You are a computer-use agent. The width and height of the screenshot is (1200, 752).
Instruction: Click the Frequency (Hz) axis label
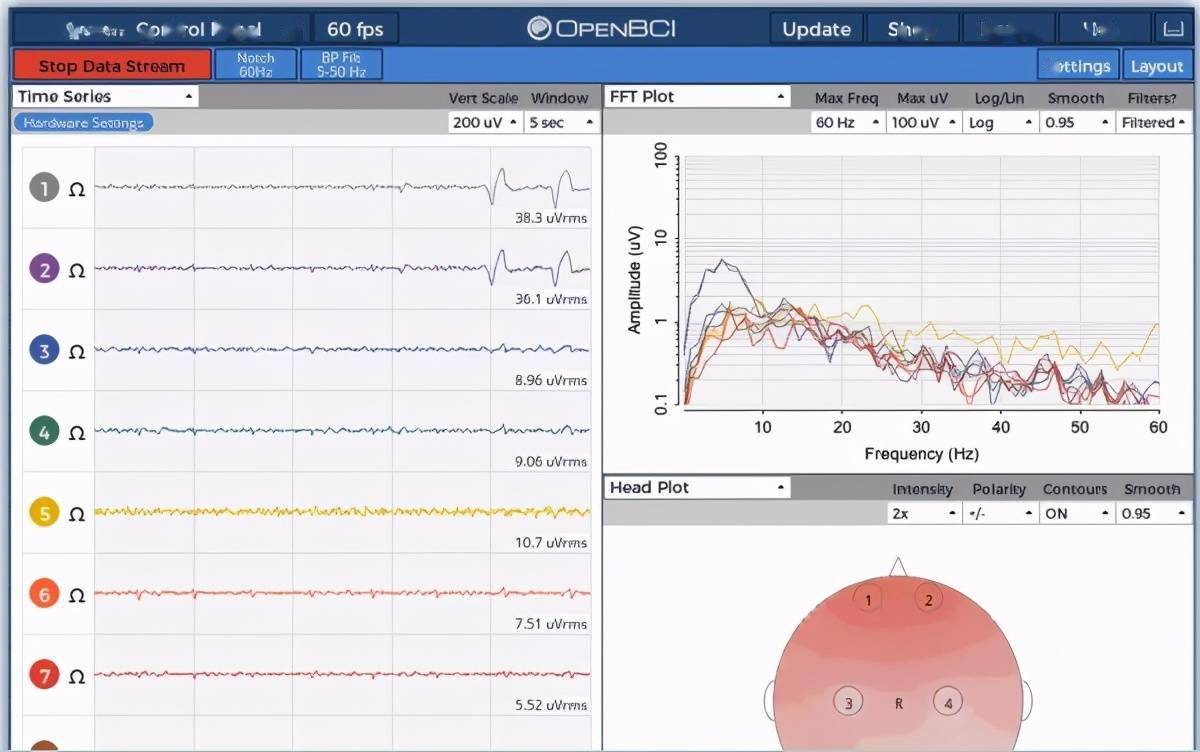coord(920,454)
